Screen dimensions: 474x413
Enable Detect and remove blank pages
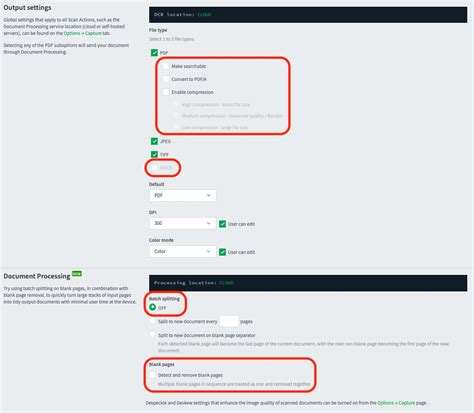point(153,375)
